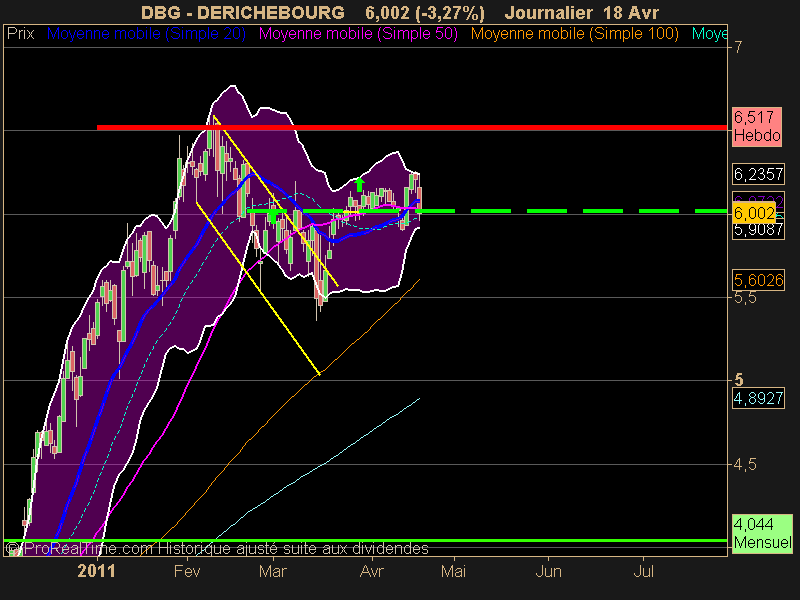Image resolution: width=800 pixels, height=600 pixels.
Task: Select "Moyenne mobile (Simple 100)" legend entry
Action: click(x=574, y=34)
